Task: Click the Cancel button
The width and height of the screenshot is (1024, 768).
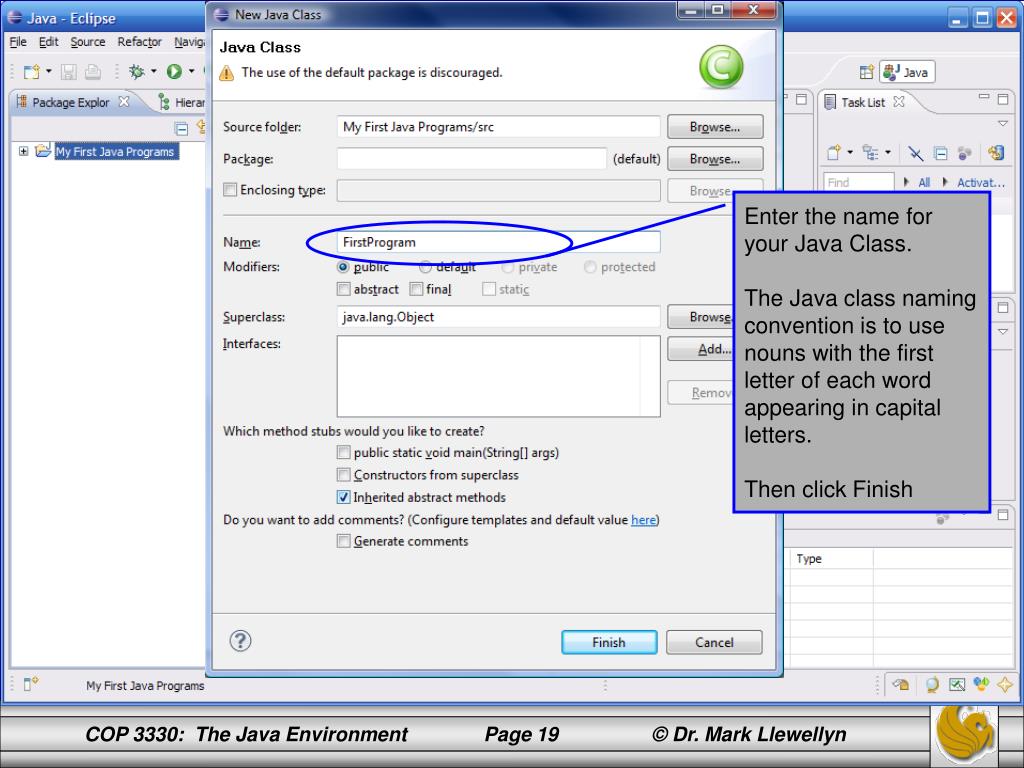Action: tap(714, 642)
